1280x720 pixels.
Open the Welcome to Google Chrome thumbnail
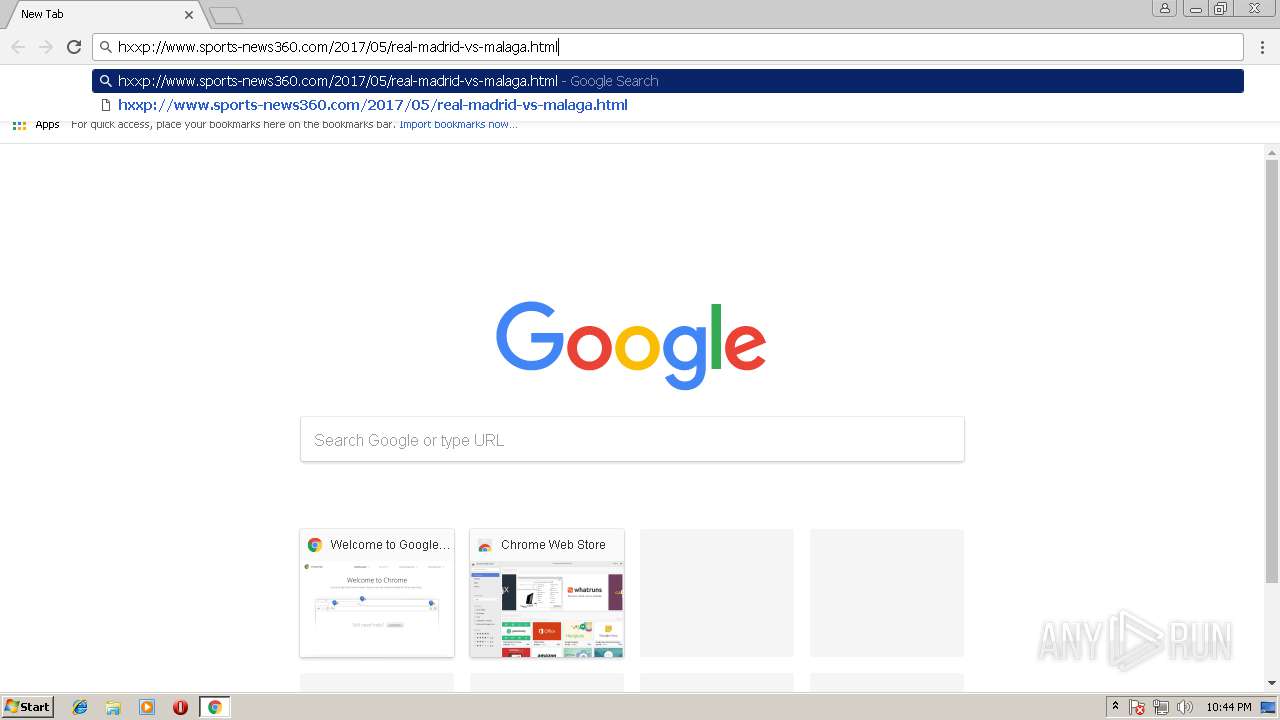[x=377, y=593]
